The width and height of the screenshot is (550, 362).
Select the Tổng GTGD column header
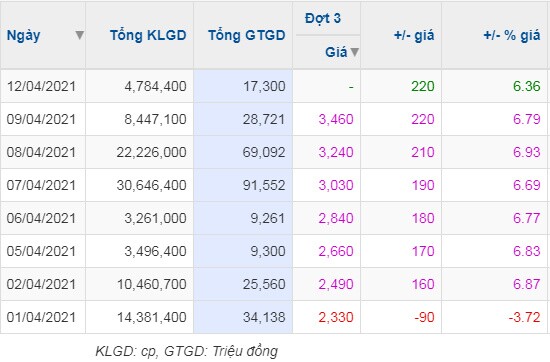point(247,35)
